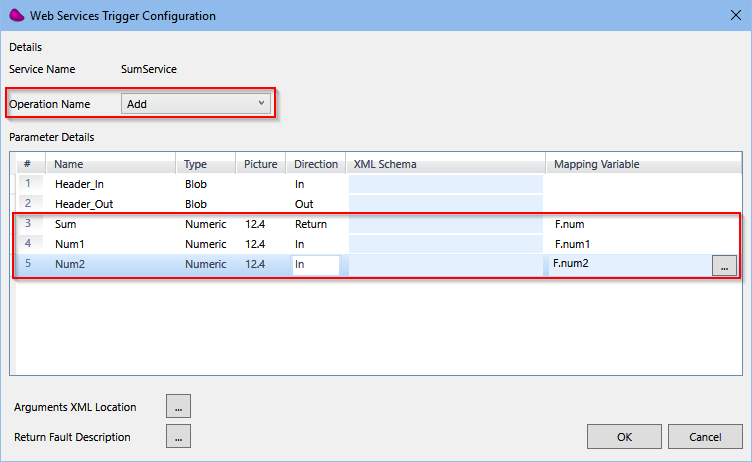Select the Header_In parameter row
The height and width of the screenshot is (462, 752).
[78, 184]
